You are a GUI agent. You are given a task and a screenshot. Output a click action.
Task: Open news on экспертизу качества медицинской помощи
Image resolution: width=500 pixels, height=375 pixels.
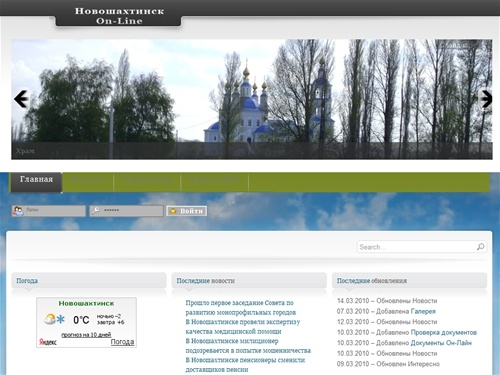tap(243, 327)
